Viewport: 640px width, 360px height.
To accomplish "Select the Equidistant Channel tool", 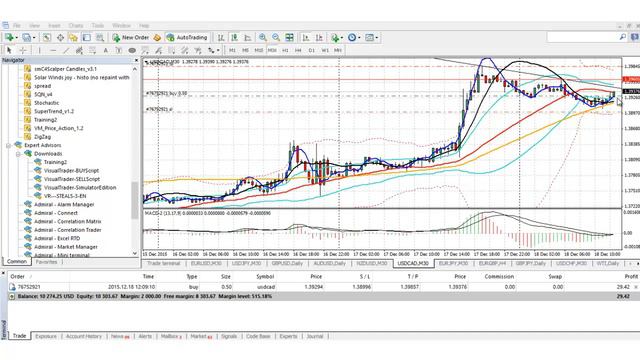I will pyautogui.click(x=79, y=50).
